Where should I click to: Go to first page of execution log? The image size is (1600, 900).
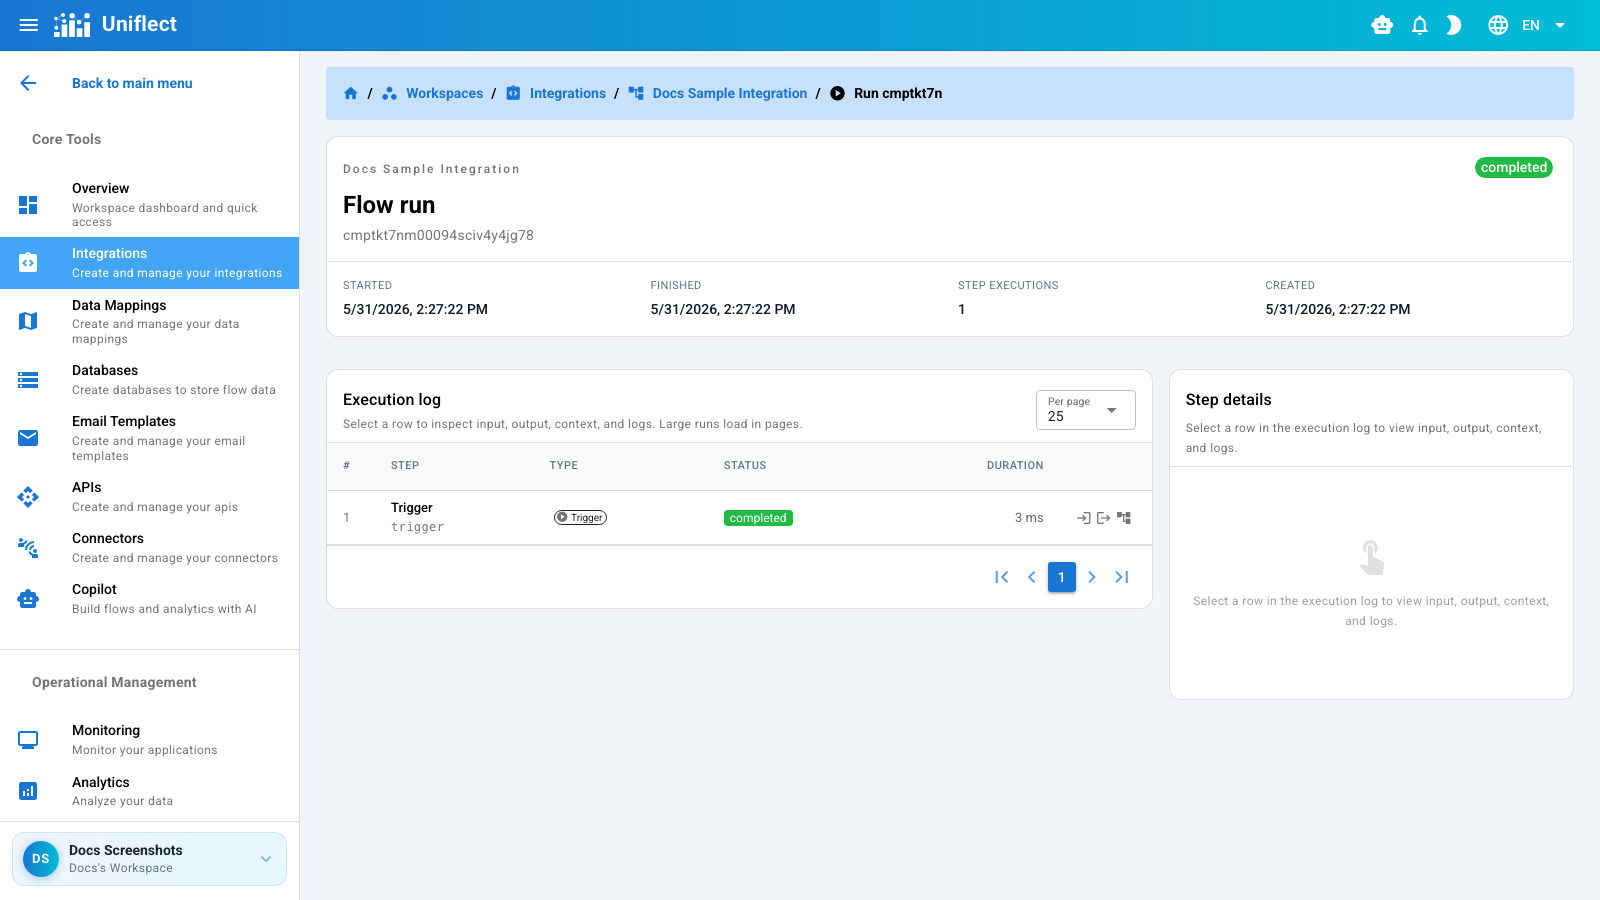[x=1002, y=577]
